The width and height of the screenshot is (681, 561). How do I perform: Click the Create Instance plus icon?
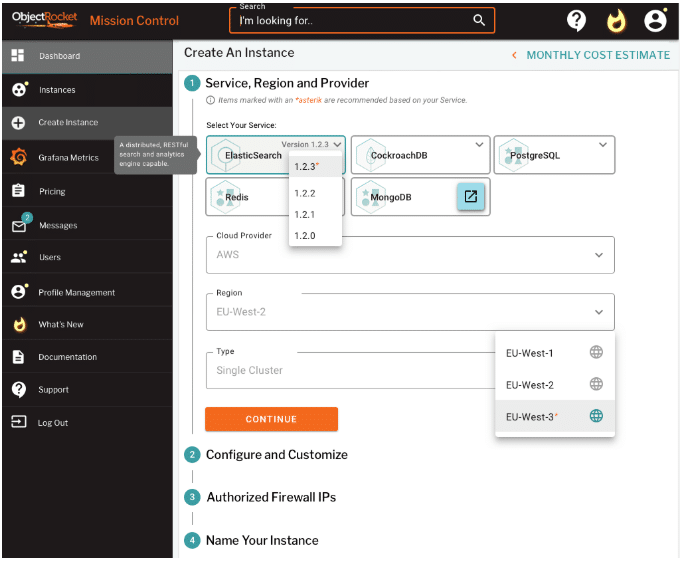click(18, 123)
